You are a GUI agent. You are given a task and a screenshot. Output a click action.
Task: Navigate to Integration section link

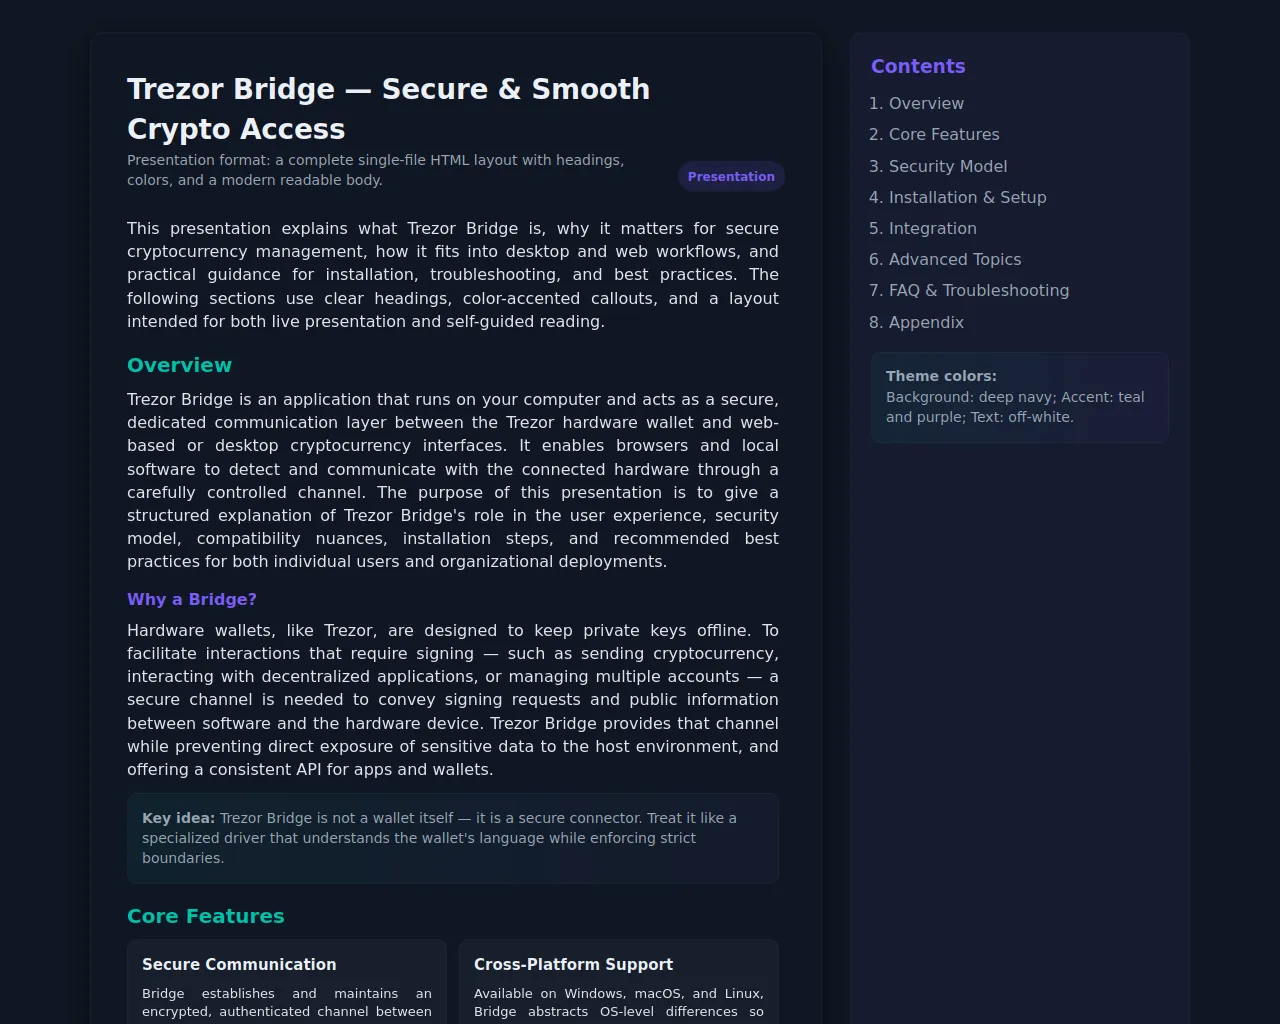coord(932,228)
